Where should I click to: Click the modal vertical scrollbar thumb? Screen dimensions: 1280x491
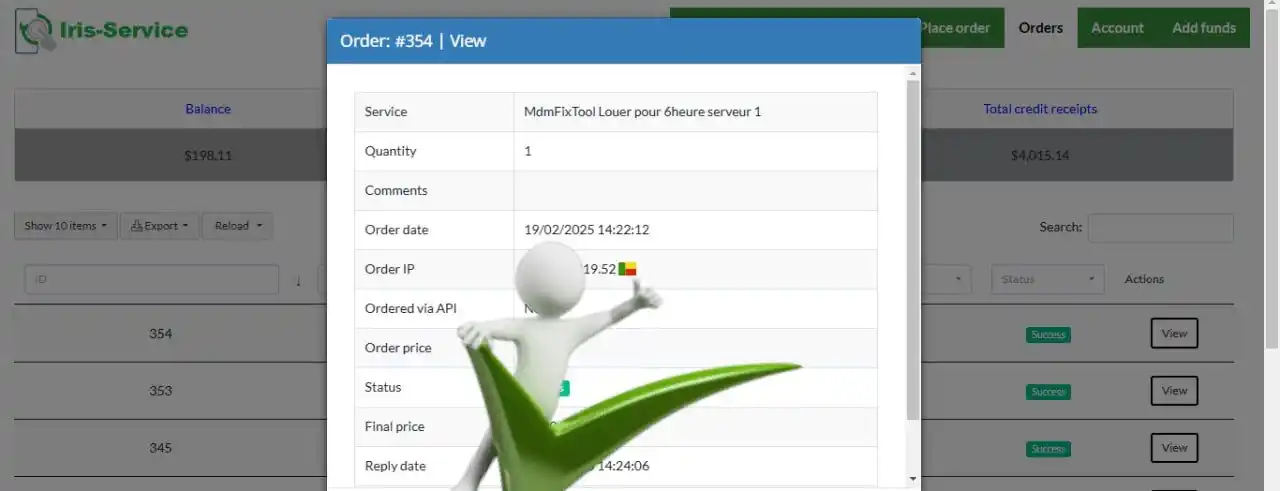coord(912,250)
